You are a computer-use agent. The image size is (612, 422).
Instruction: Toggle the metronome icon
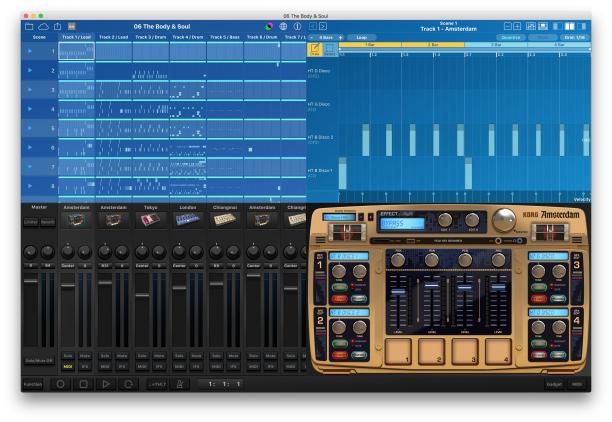coord(180,384)
